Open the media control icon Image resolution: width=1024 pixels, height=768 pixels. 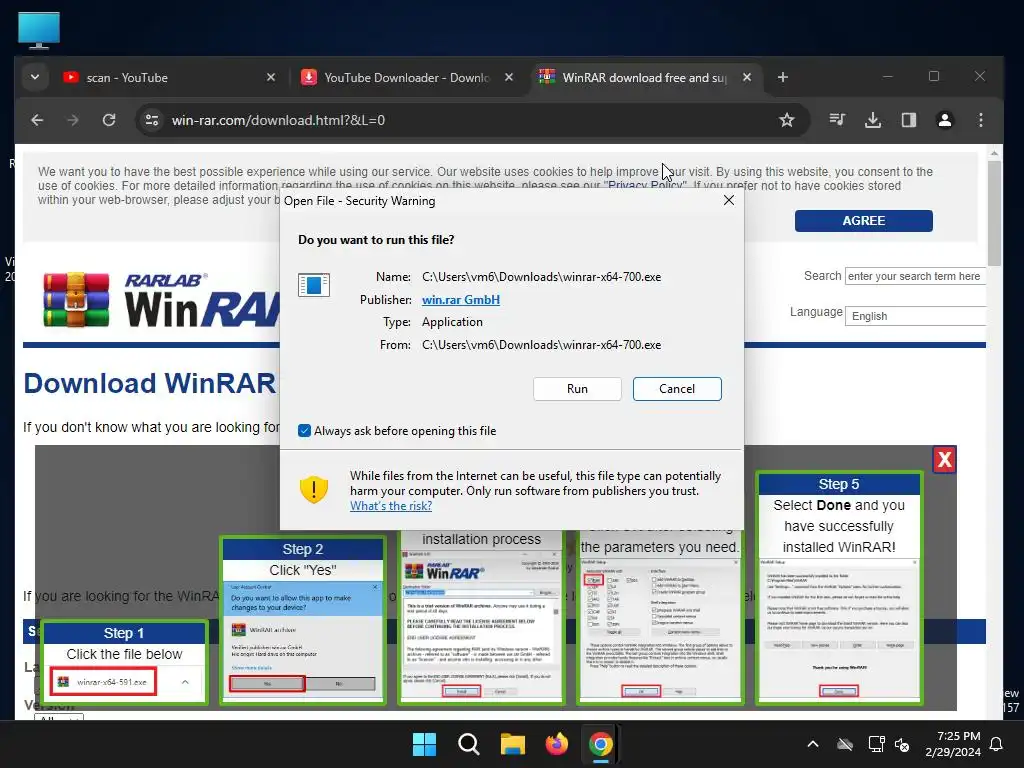click(x=837, y=120)
